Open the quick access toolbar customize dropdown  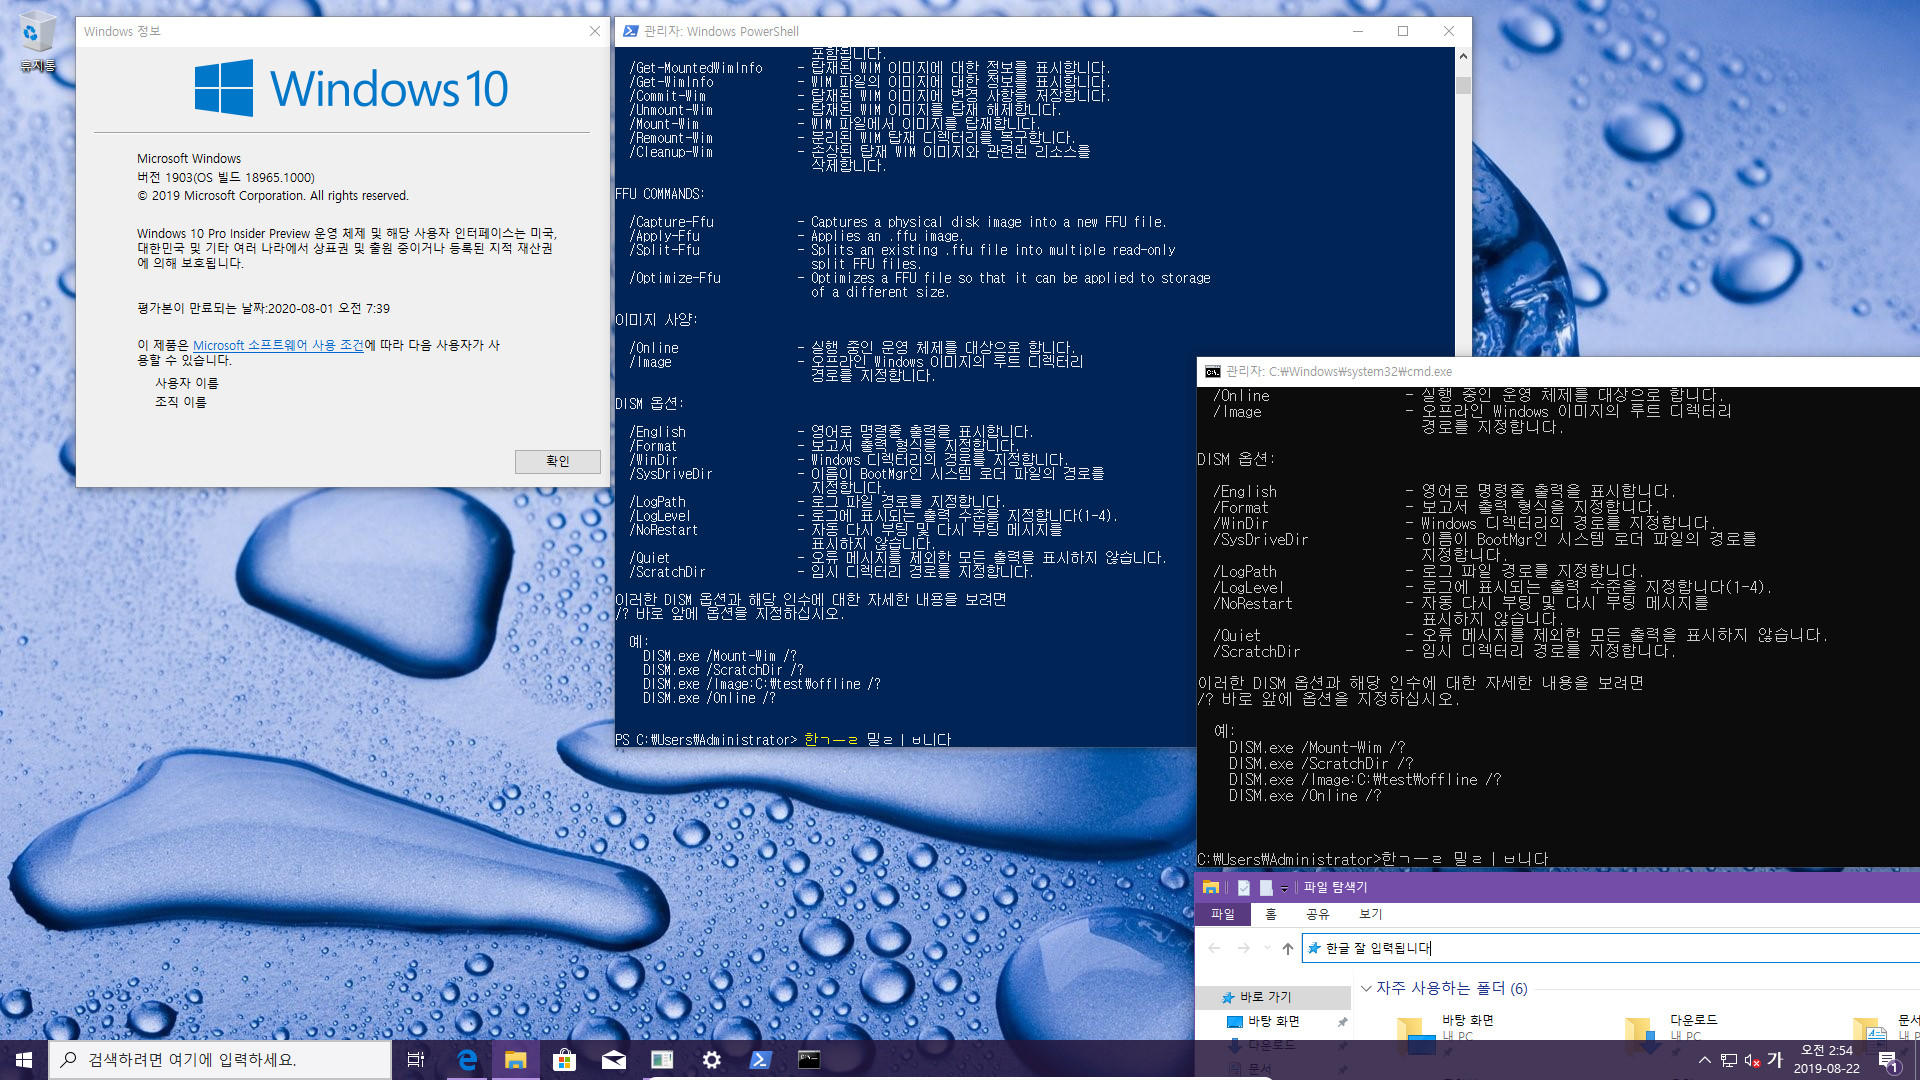1284,888
